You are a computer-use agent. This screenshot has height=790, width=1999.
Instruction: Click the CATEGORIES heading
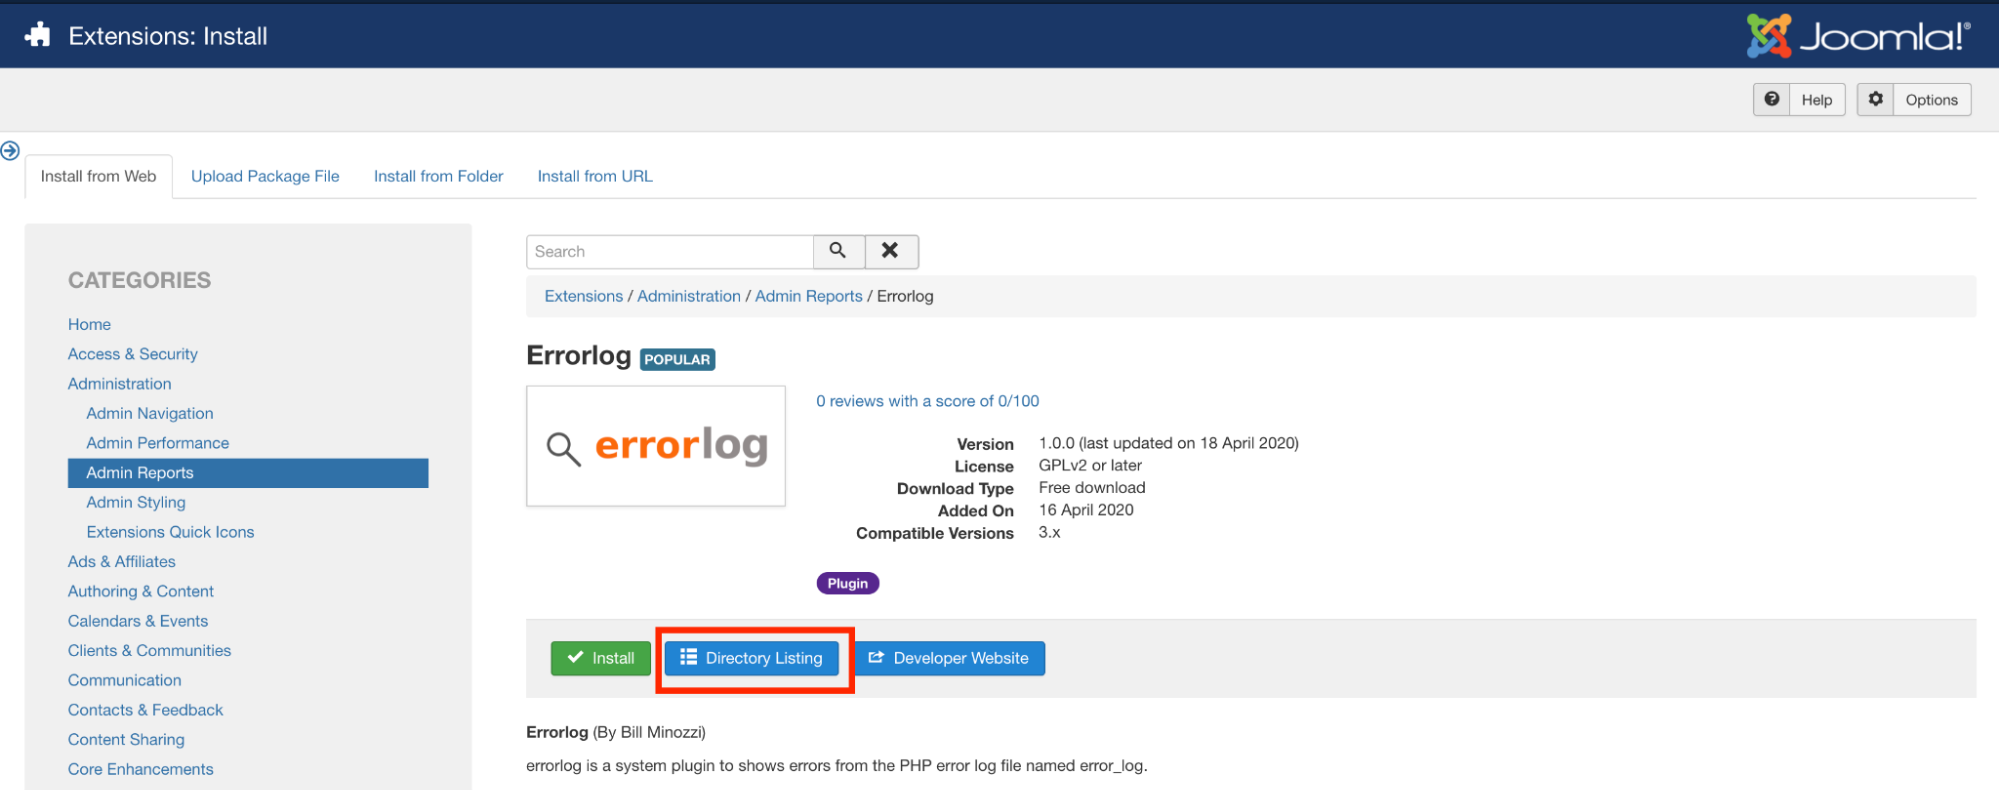point(140,280)
